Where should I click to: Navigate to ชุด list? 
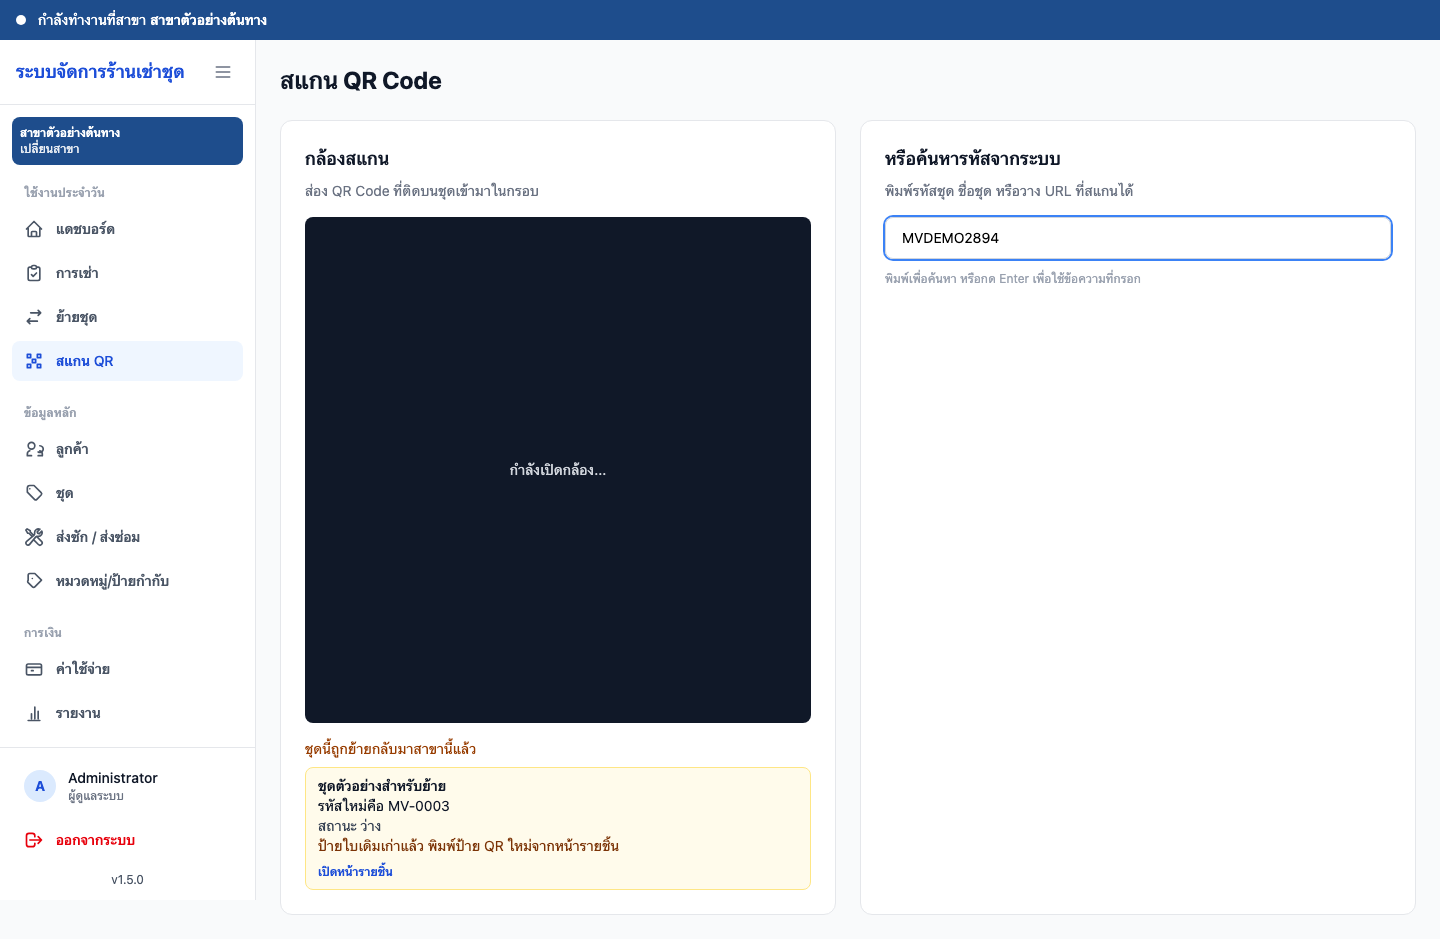point(127,493)
